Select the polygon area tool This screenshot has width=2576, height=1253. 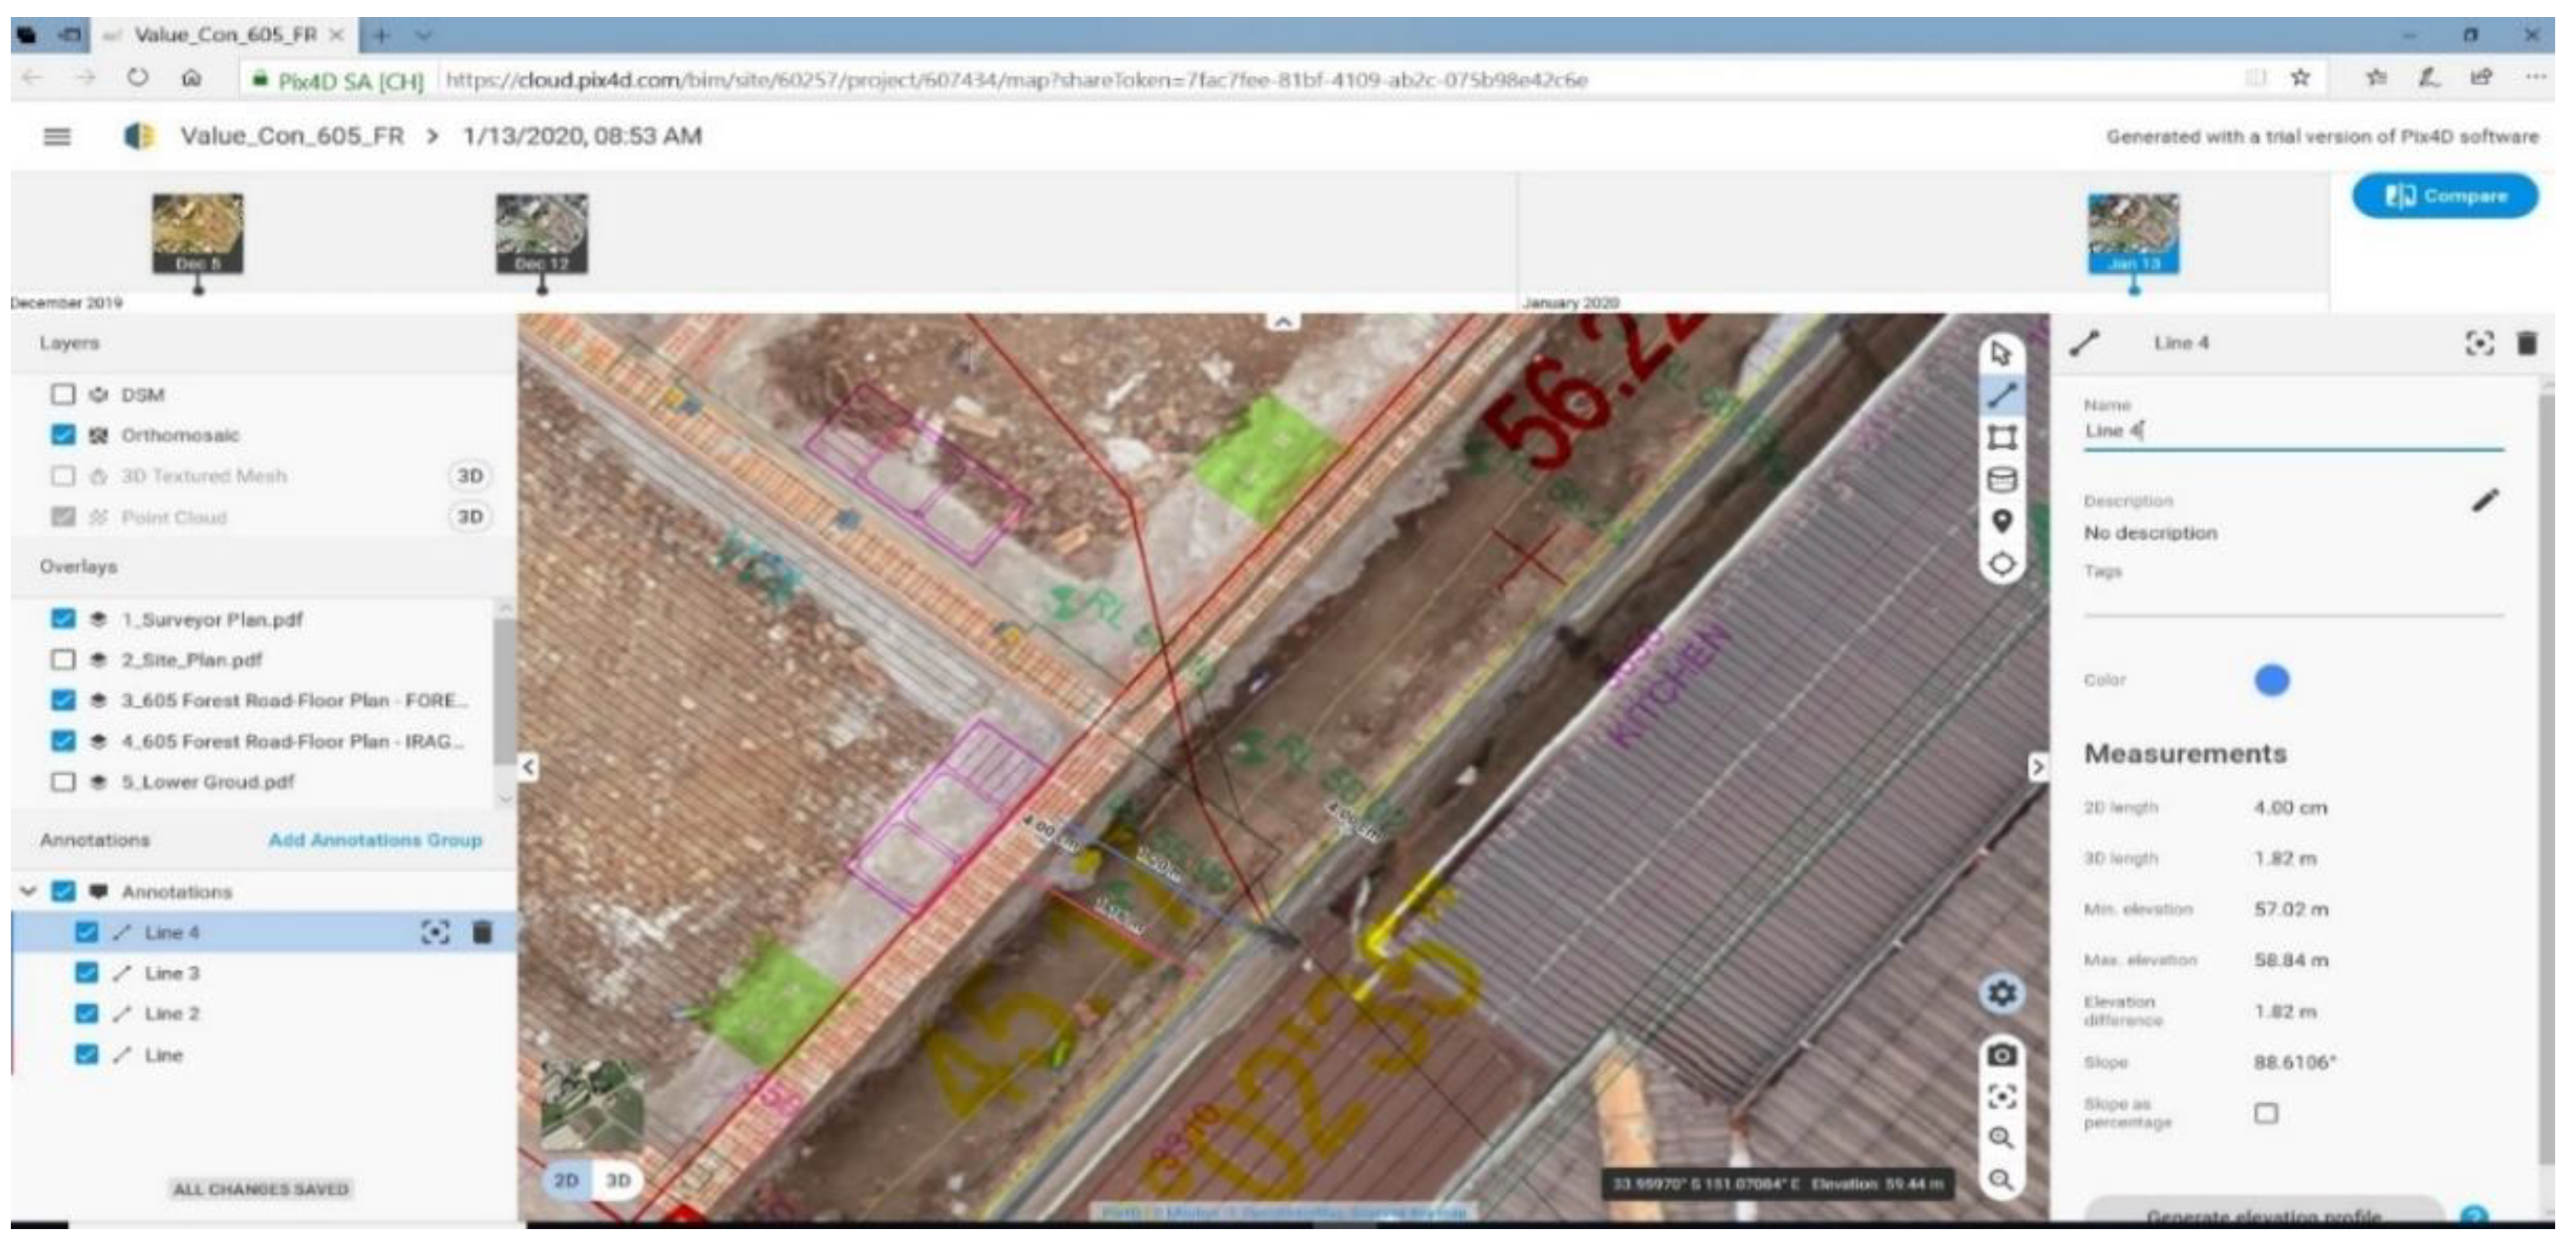tap(2001, 437)
